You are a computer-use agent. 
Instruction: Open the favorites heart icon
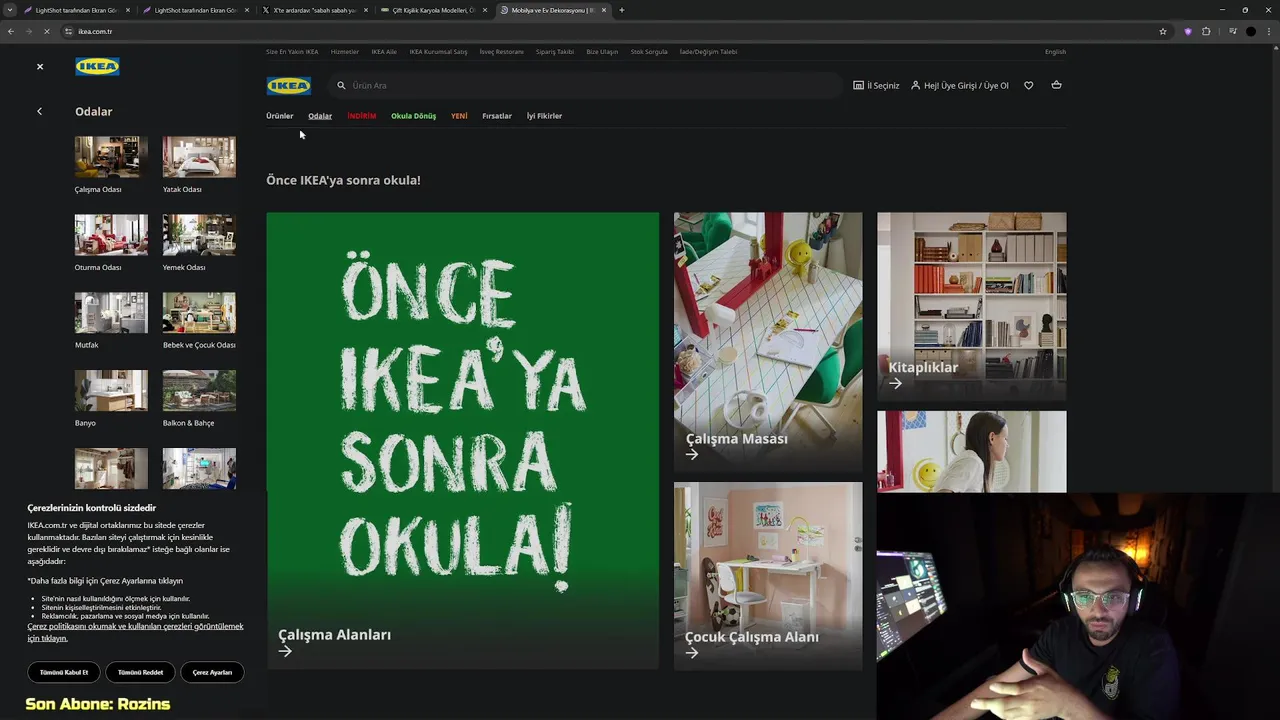tap(1028, 85)
